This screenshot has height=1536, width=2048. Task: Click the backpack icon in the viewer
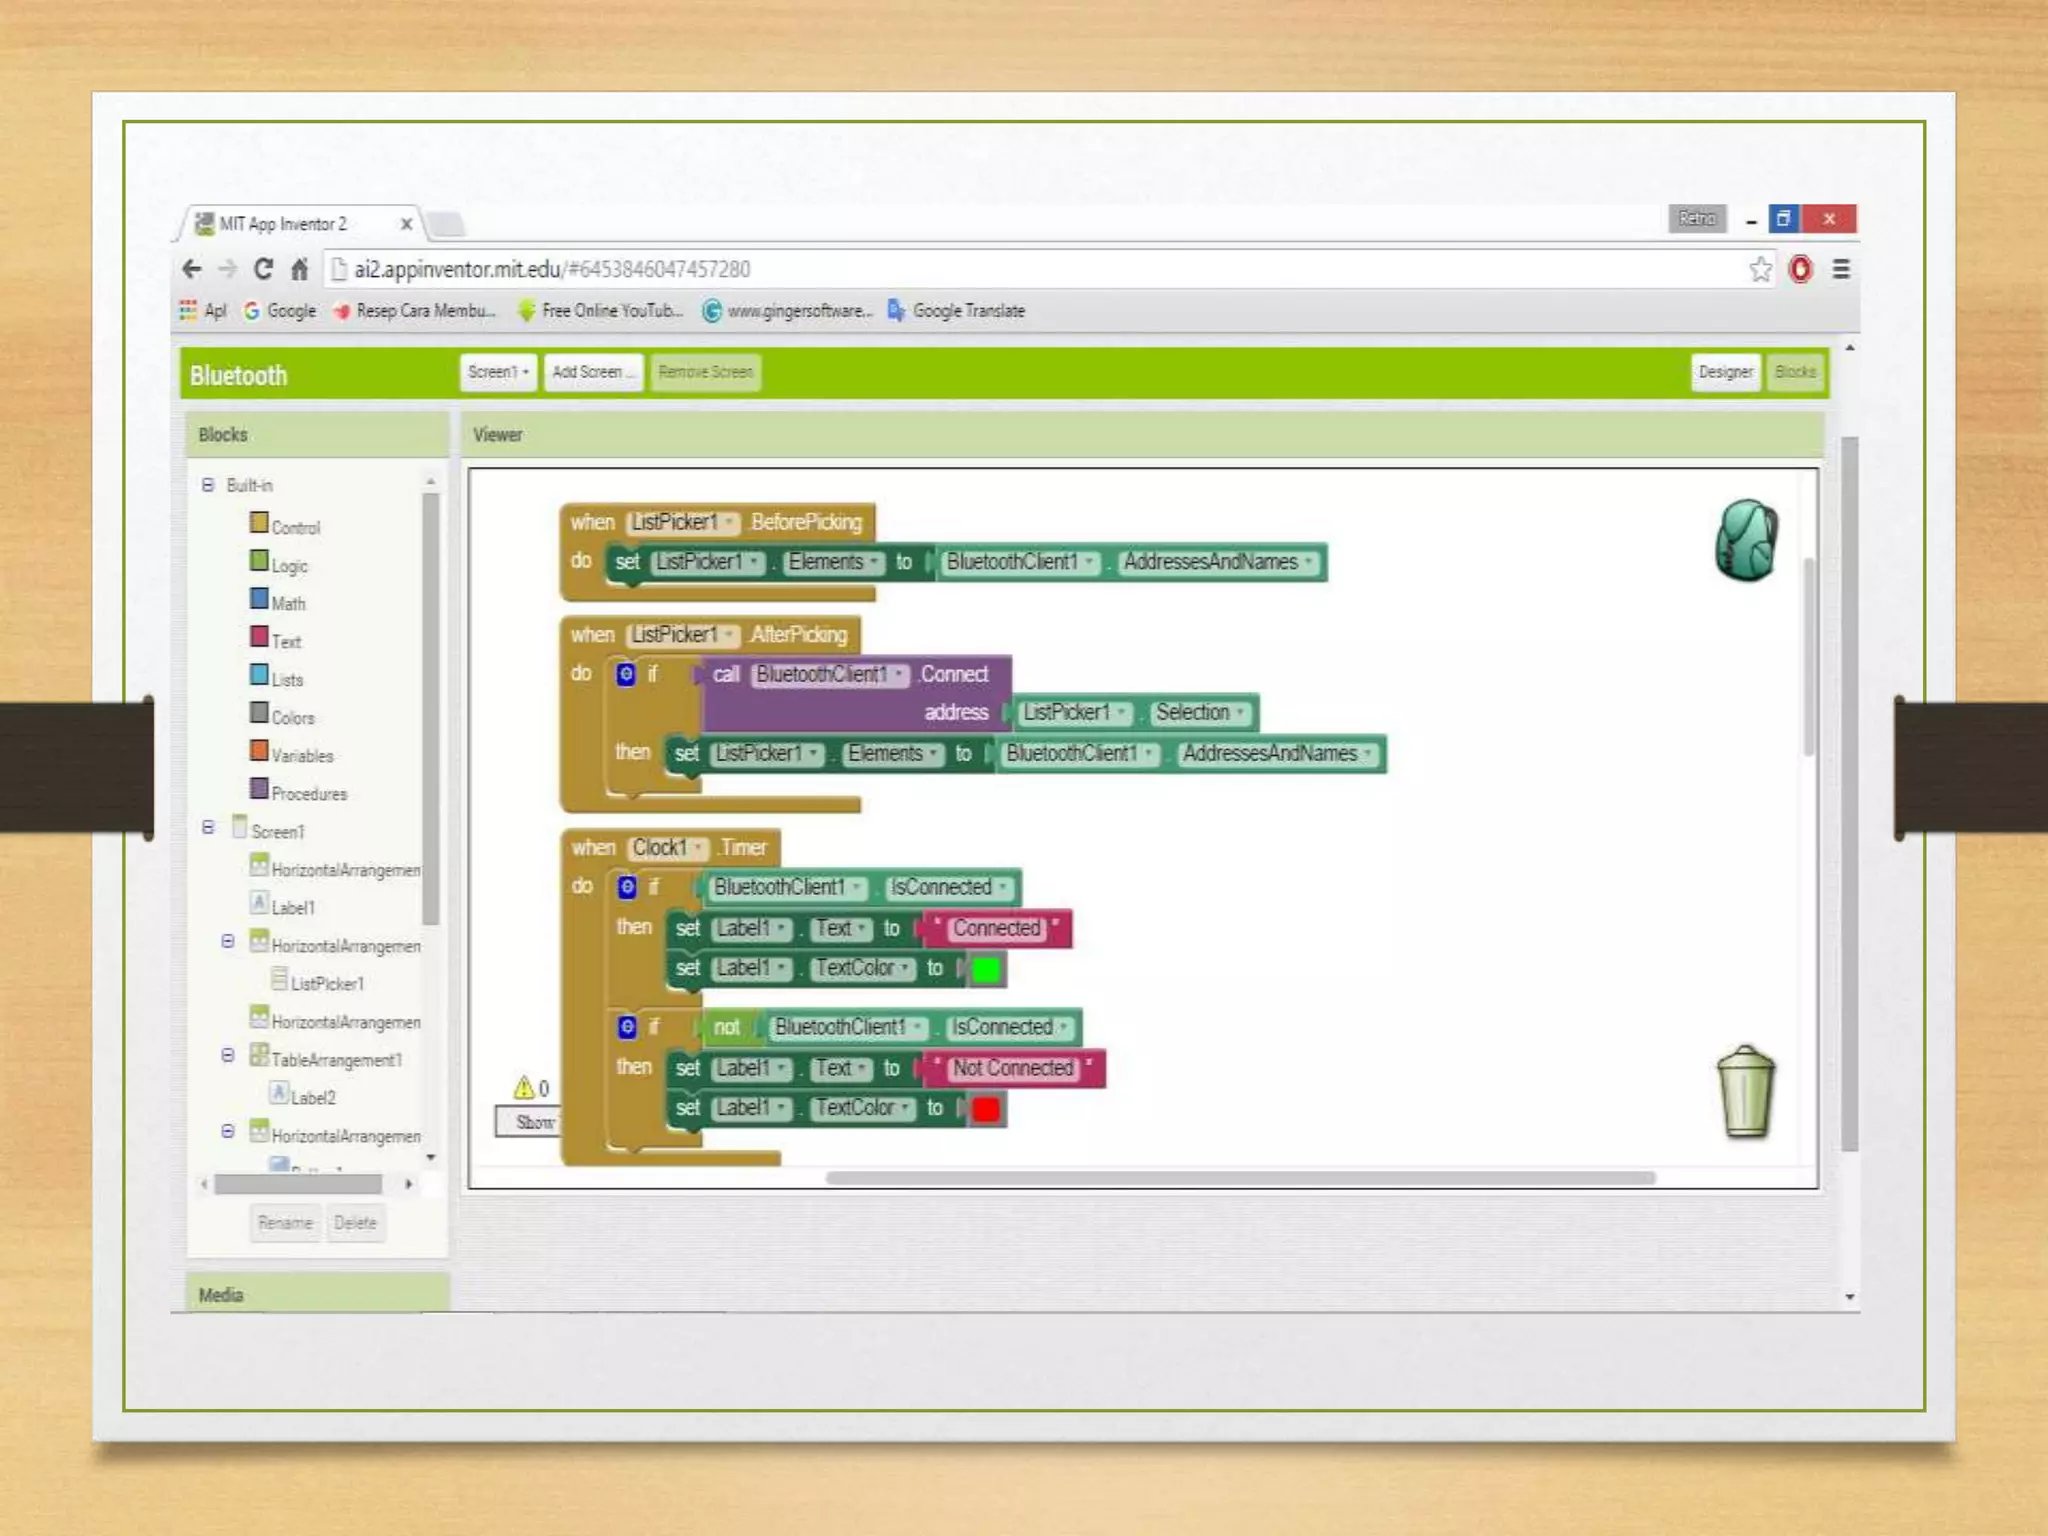click(1746, 540)
